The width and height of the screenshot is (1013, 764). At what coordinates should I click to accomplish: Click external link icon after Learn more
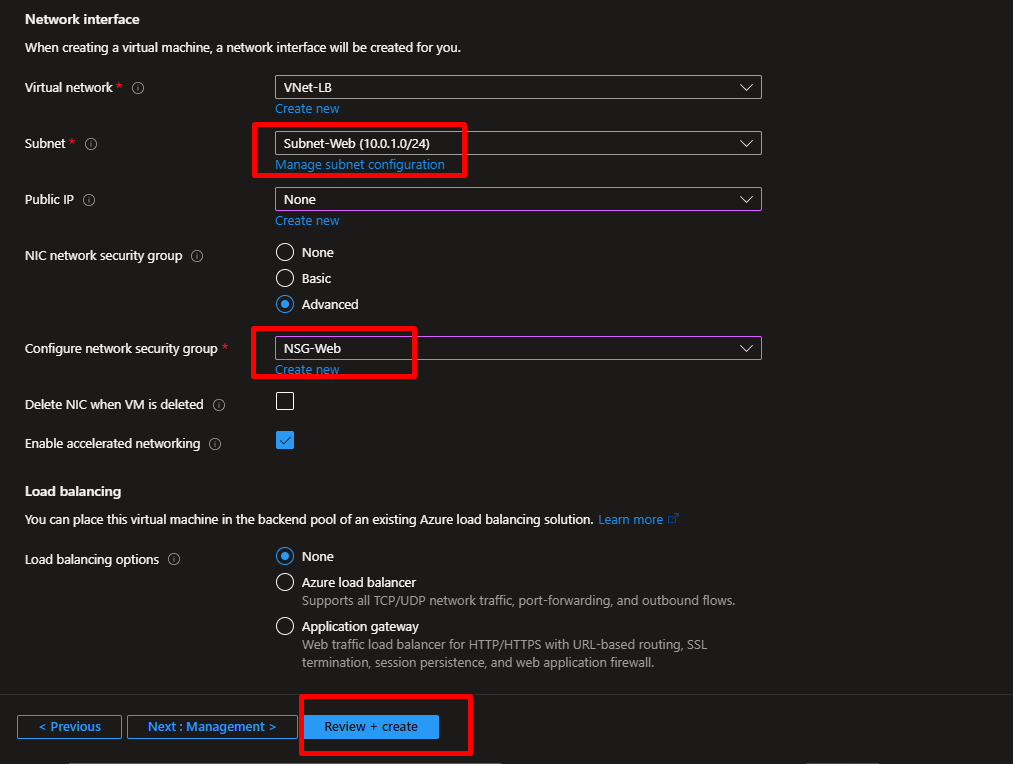pos(673,519)
